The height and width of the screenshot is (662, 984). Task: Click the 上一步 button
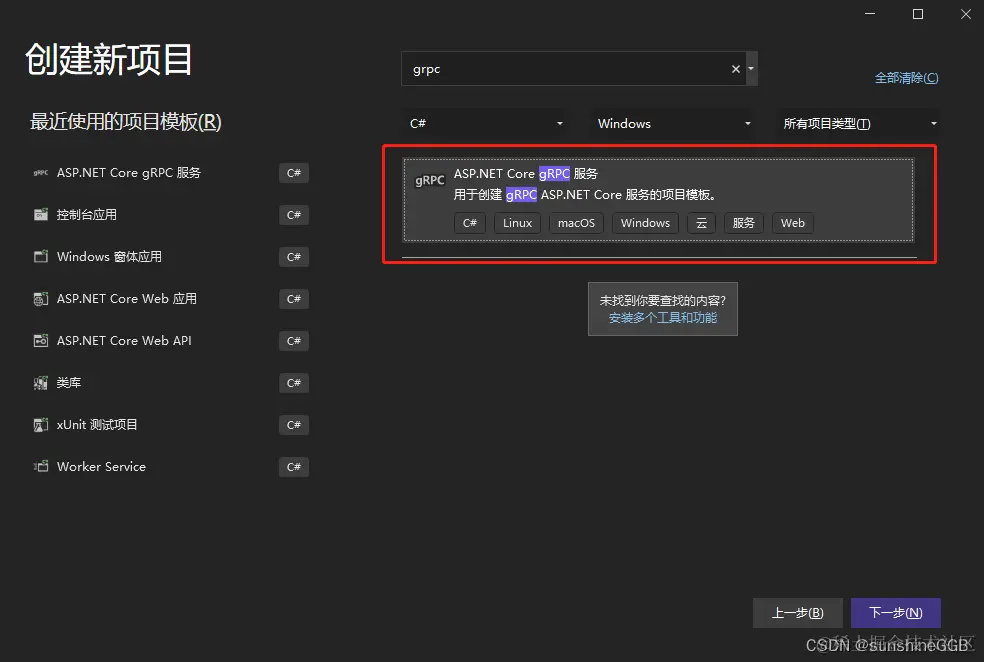[798, 612]
